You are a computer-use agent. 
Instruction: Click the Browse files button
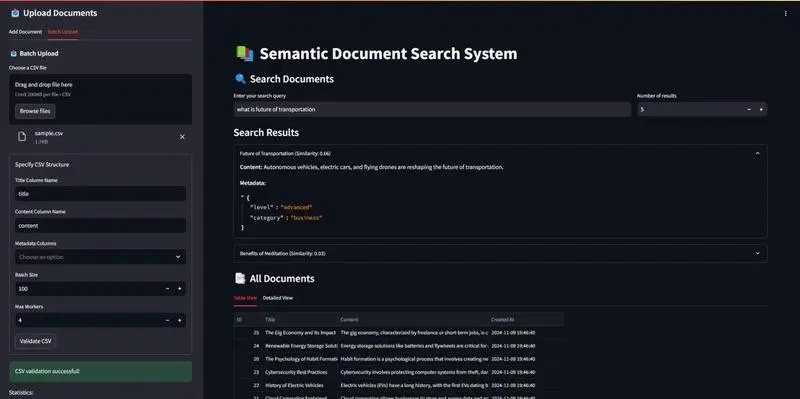click(x=35, y=111)
